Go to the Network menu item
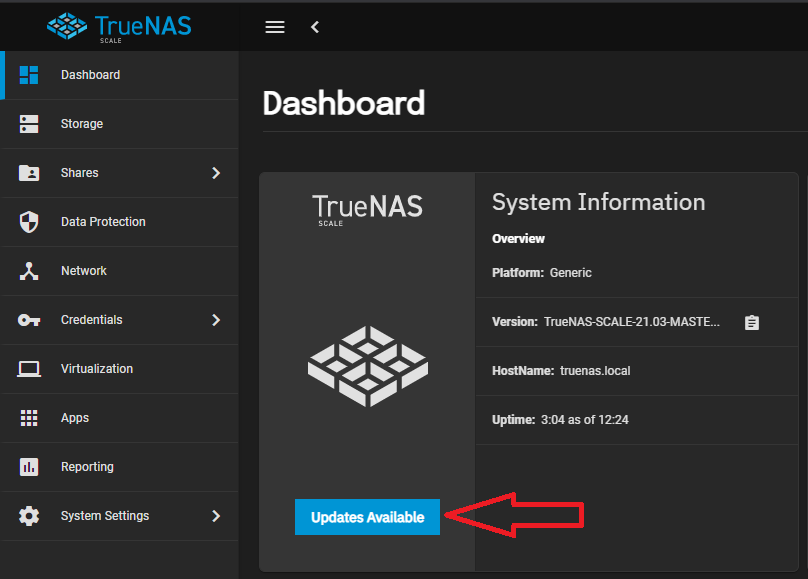Screen dimensions: 808x579 coord(120,271)
